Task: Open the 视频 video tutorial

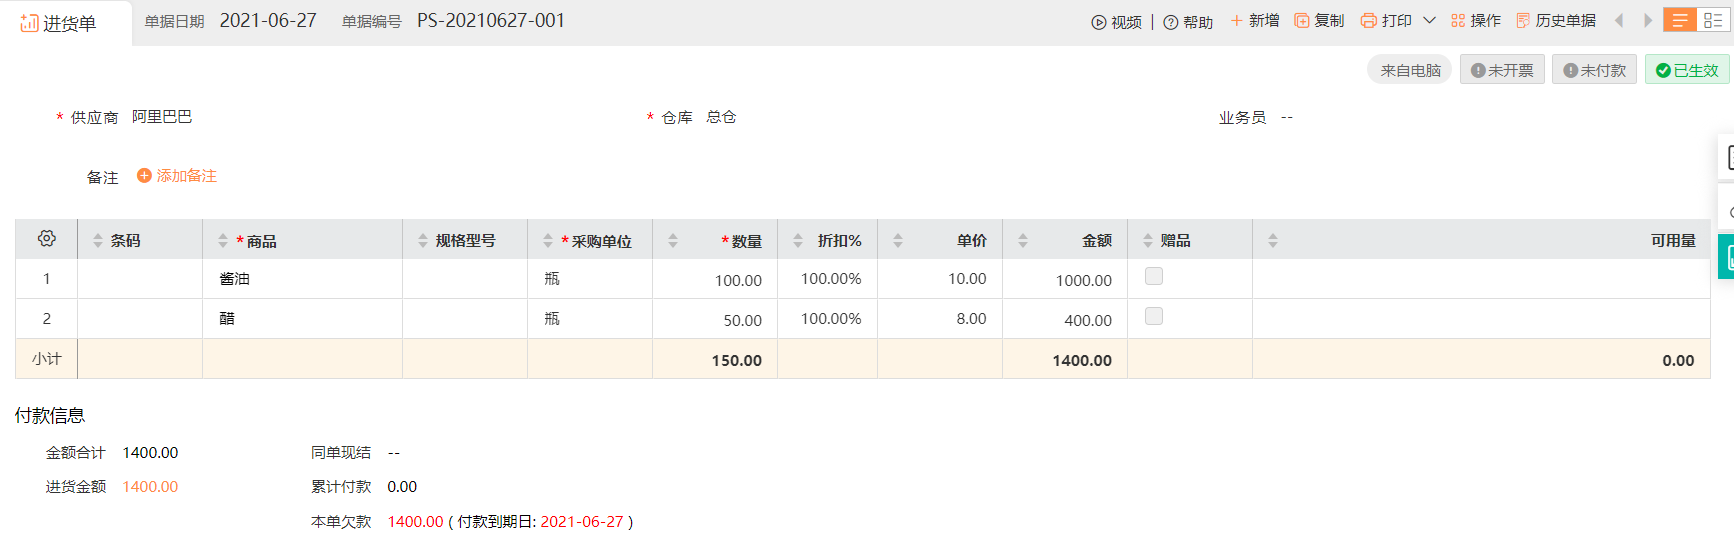Action: pos(1116,22)
